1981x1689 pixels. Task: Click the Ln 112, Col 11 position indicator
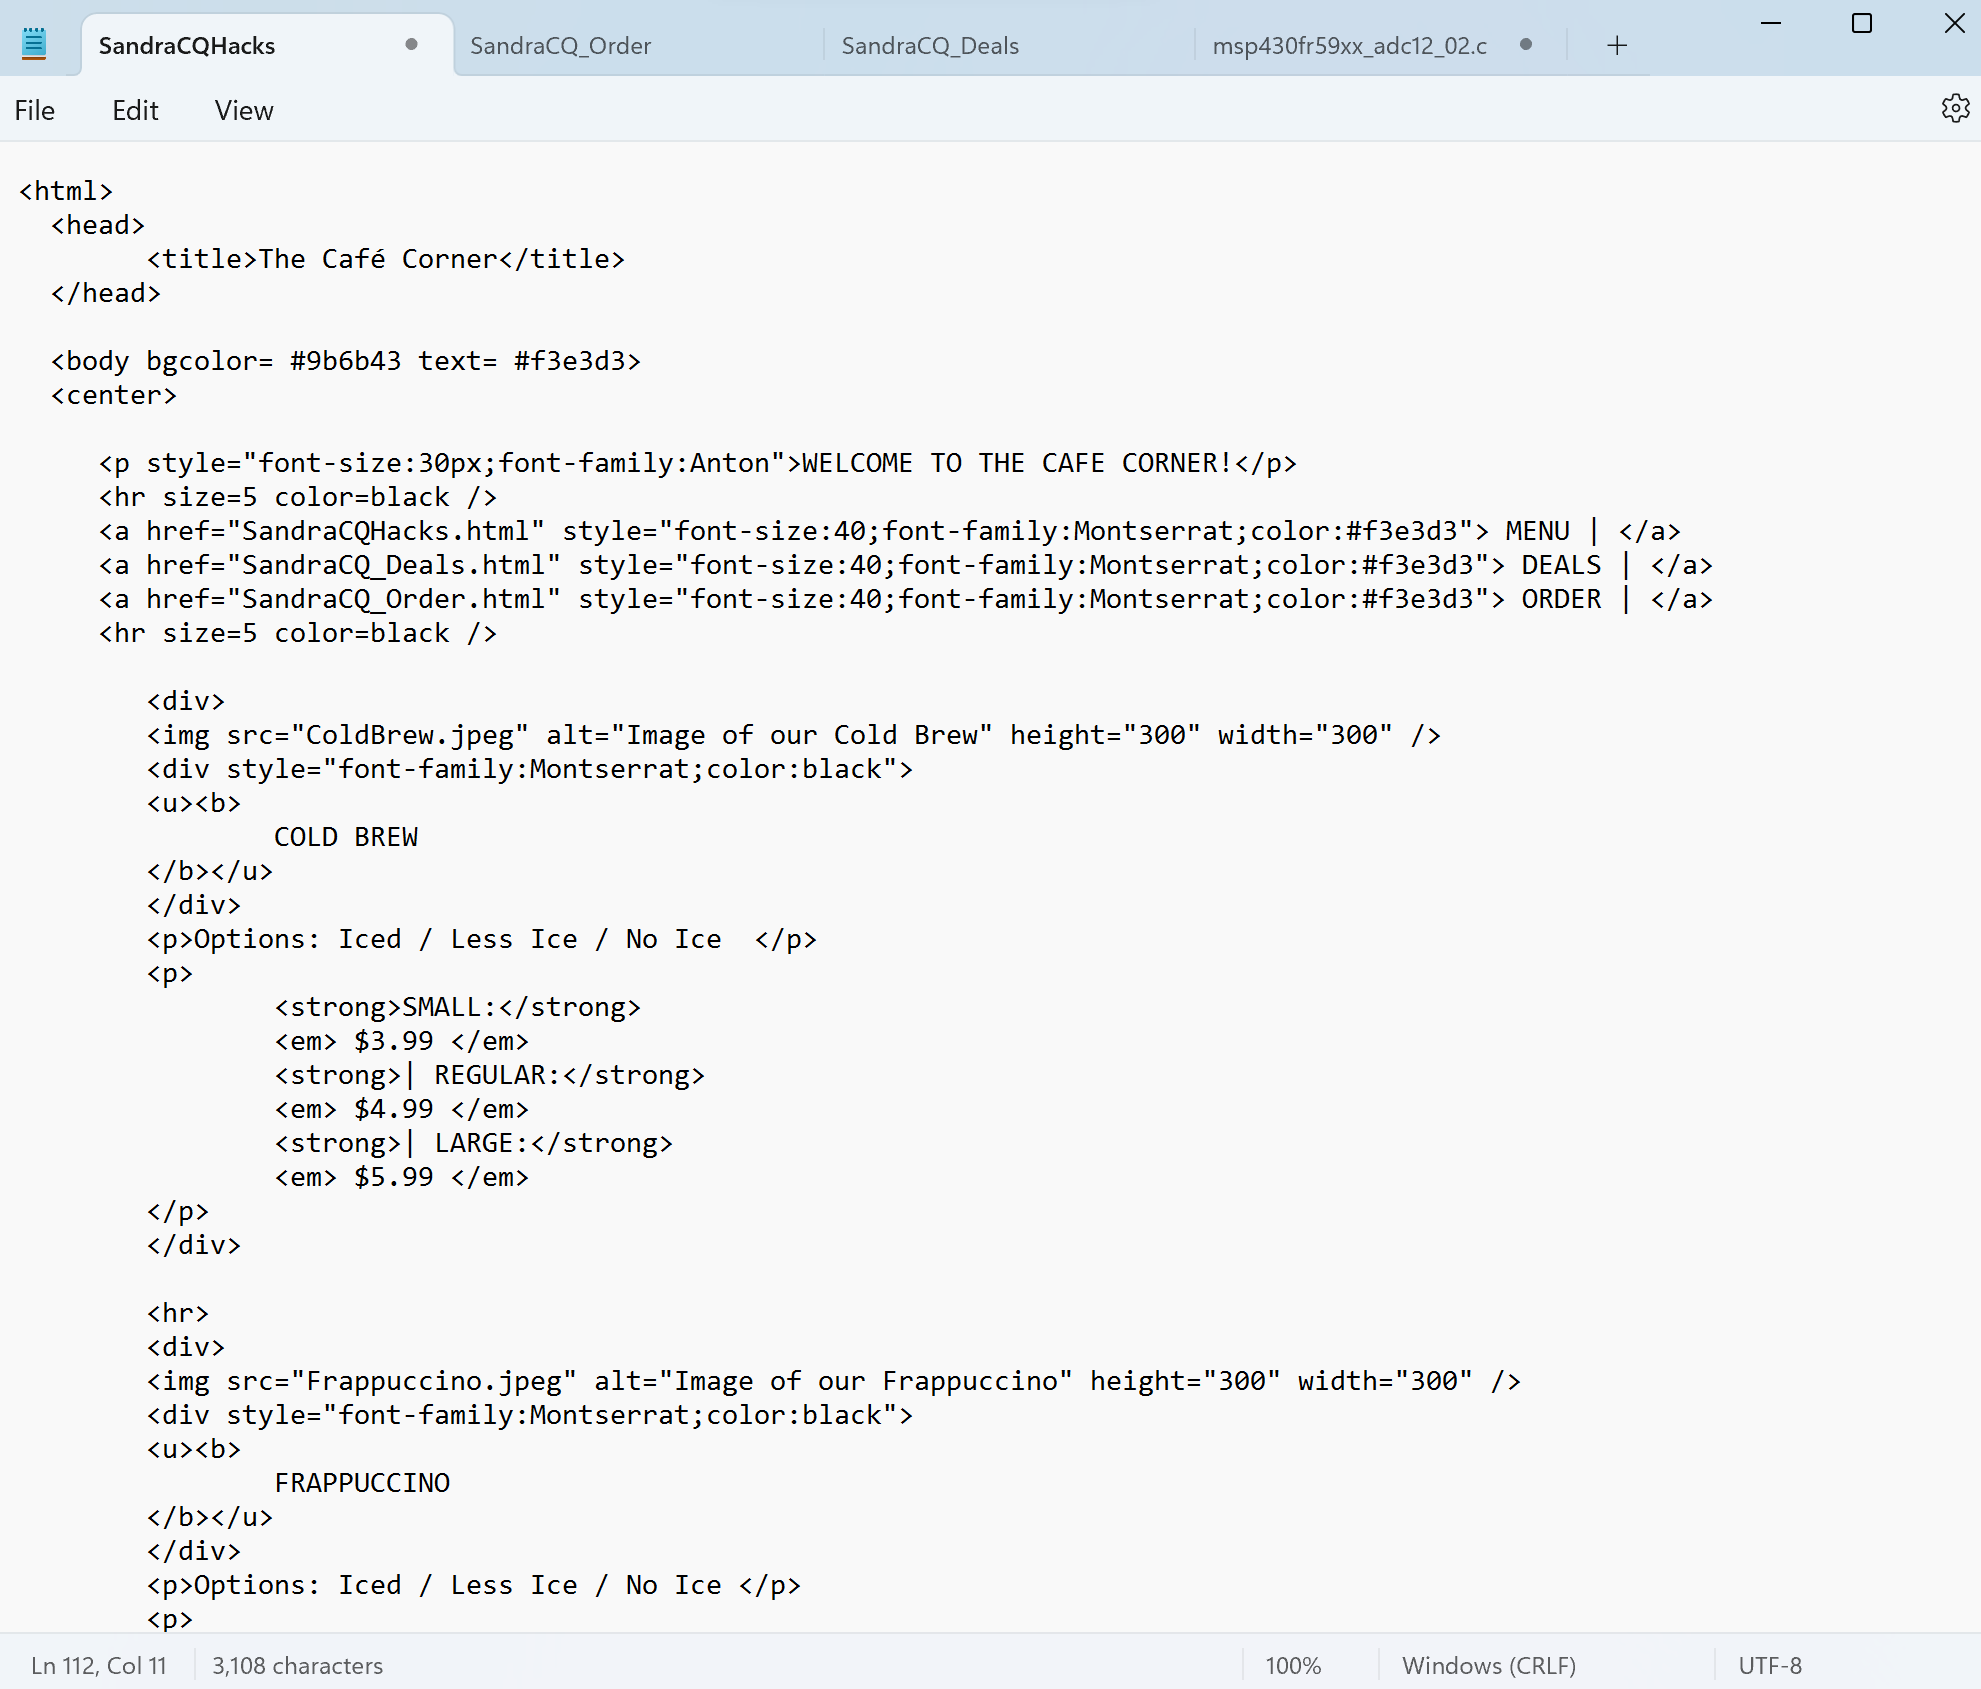[99, 1665]
